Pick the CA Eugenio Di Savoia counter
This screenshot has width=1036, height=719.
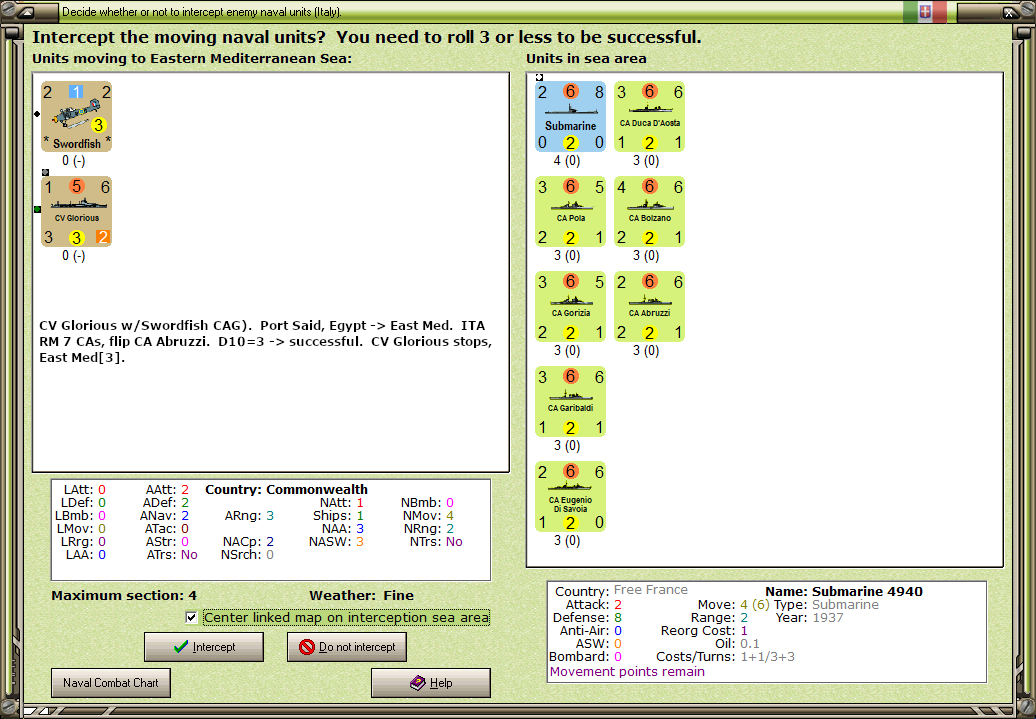[570, 497]
